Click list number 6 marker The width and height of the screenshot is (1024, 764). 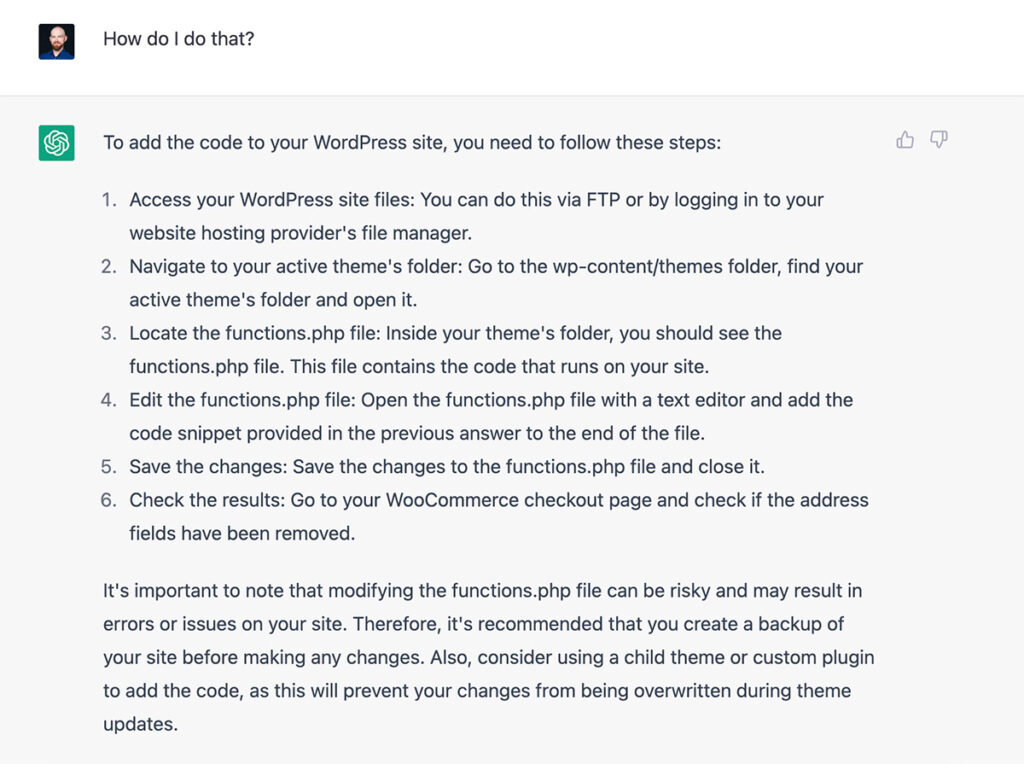[x=109, y=500]
